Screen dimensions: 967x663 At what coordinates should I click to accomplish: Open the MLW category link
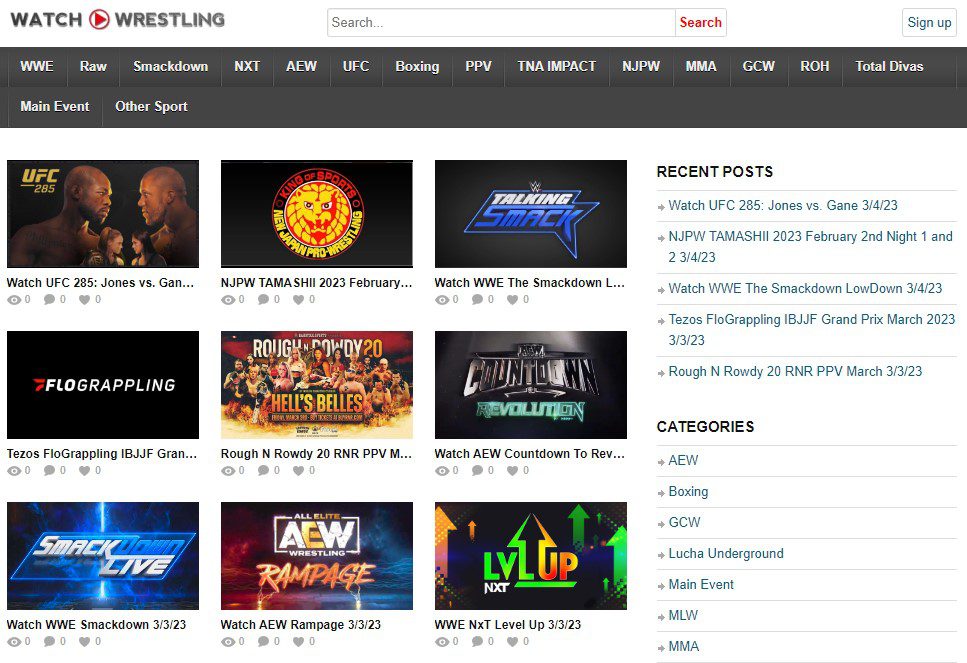[x=683, y=616]
